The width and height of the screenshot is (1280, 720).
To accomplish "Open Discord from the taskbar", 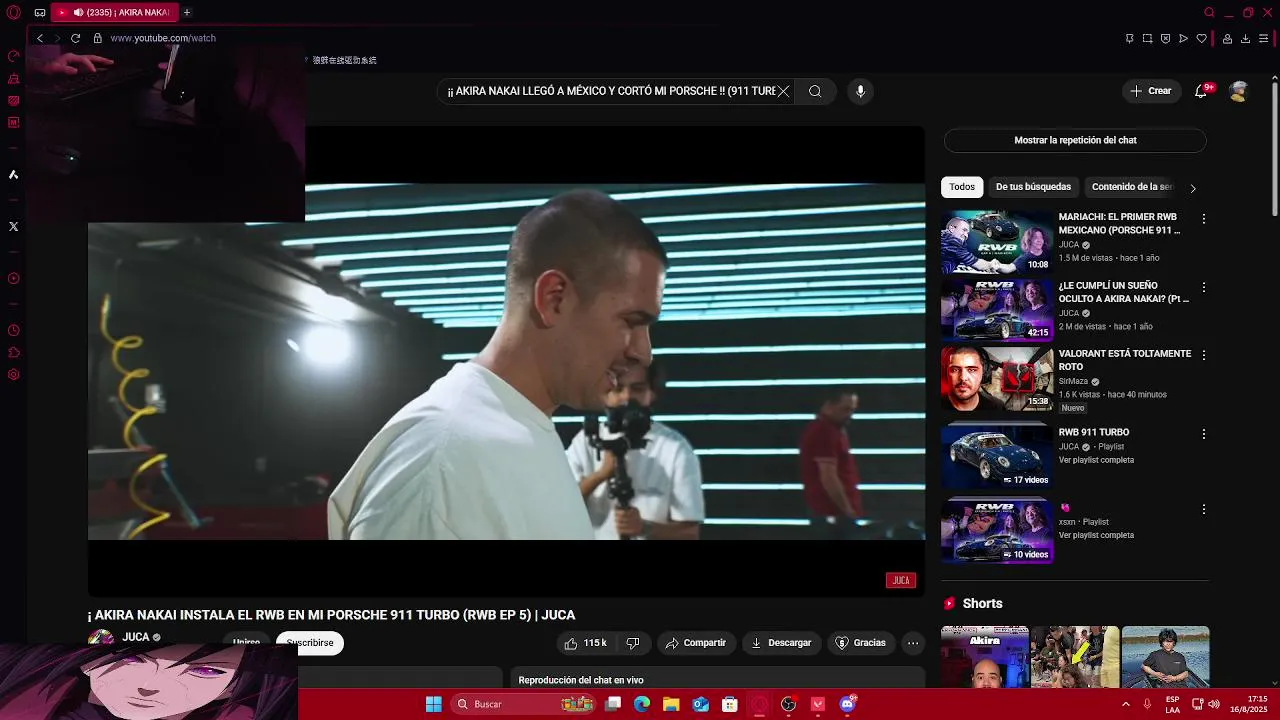I will (x=847, y=704).
